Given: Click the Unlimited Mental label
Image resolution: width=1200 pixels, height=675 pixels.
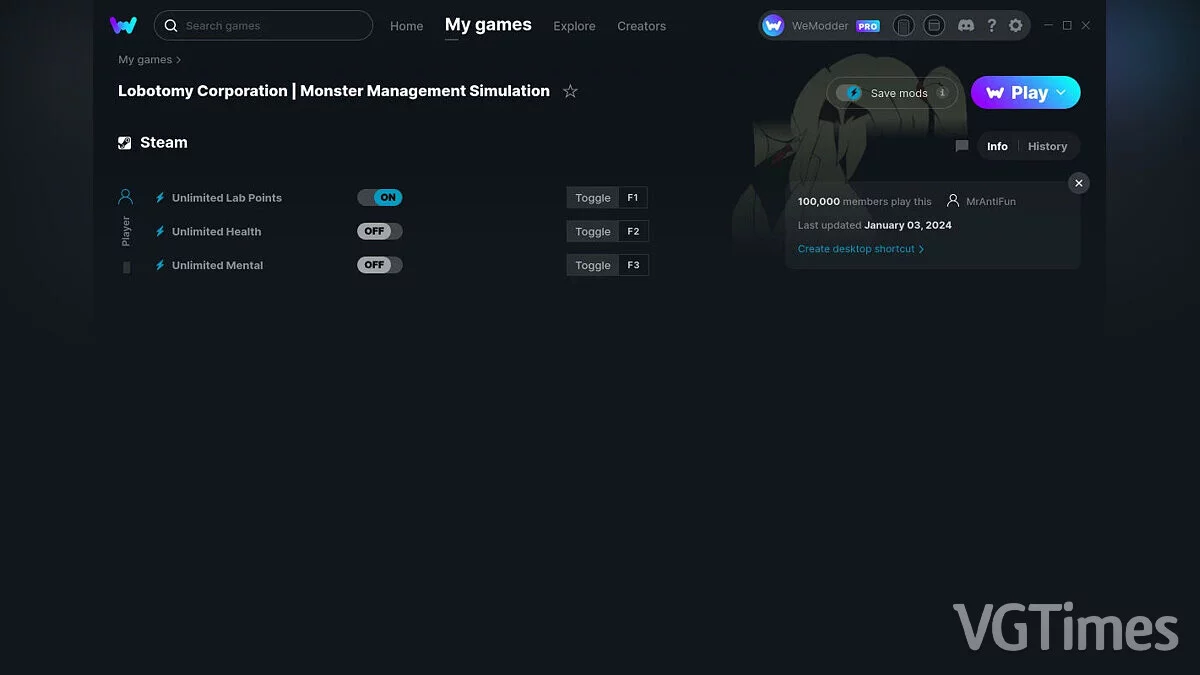Looking at the screenshot, I should pyautogui.click(x=217, y=266).
